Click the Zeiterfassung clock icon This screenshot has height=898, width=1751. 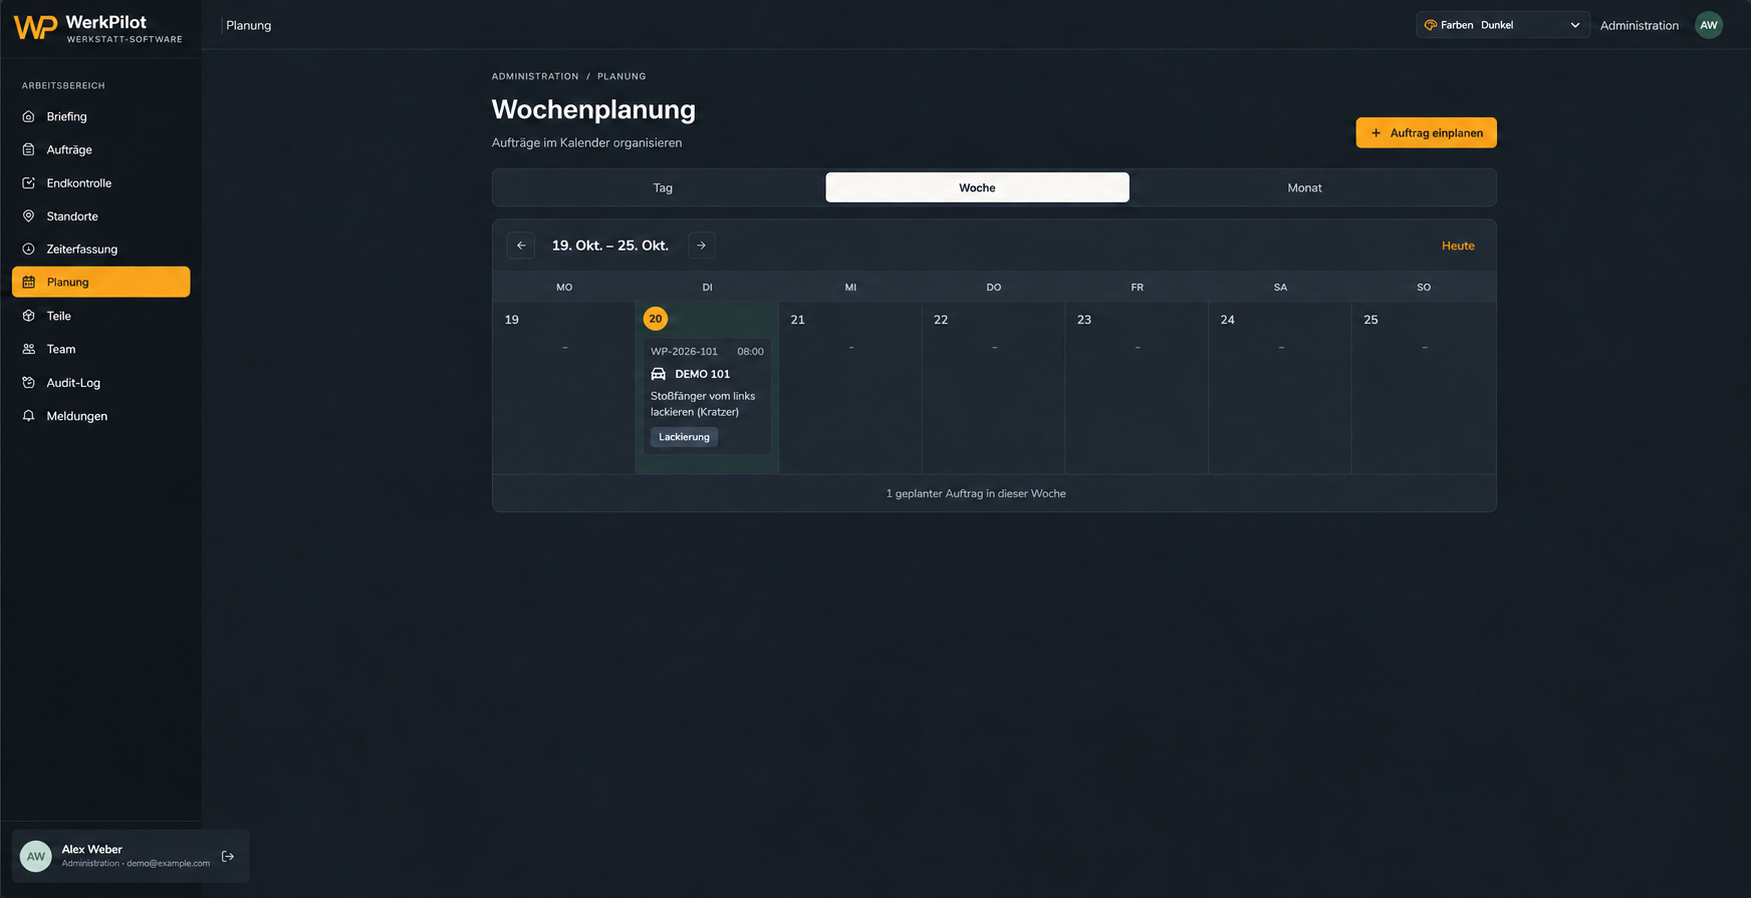click(29, 249)
